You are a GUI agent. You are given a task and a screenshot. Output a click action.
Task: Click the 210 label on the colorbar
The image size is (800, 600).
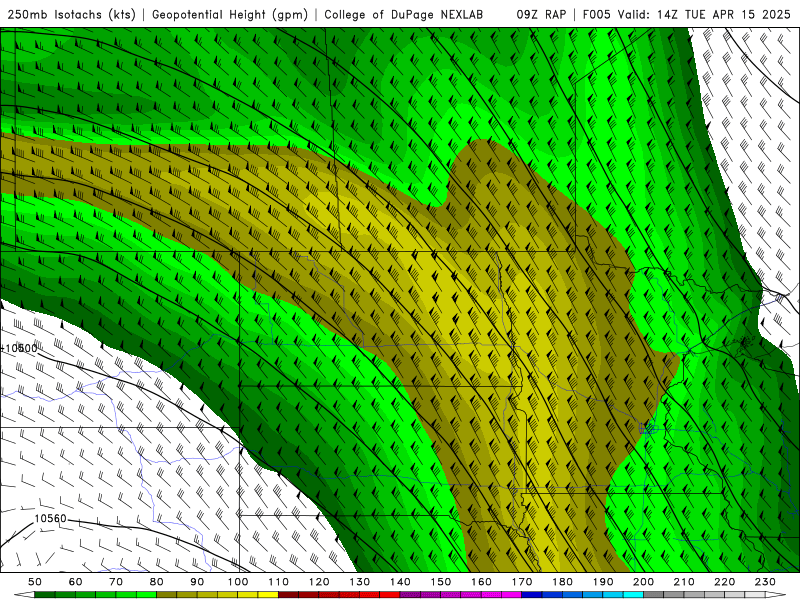click(x=684, y=582)
